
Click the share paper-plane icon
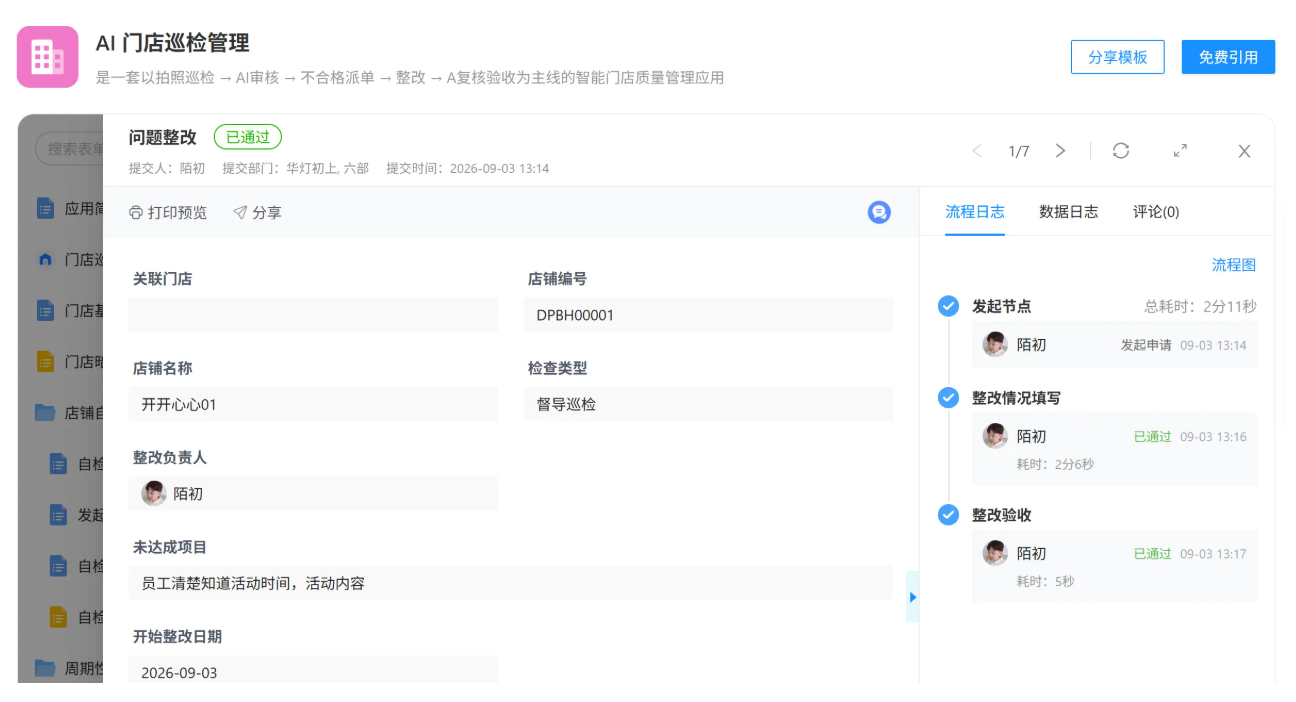tap(240, 213)
